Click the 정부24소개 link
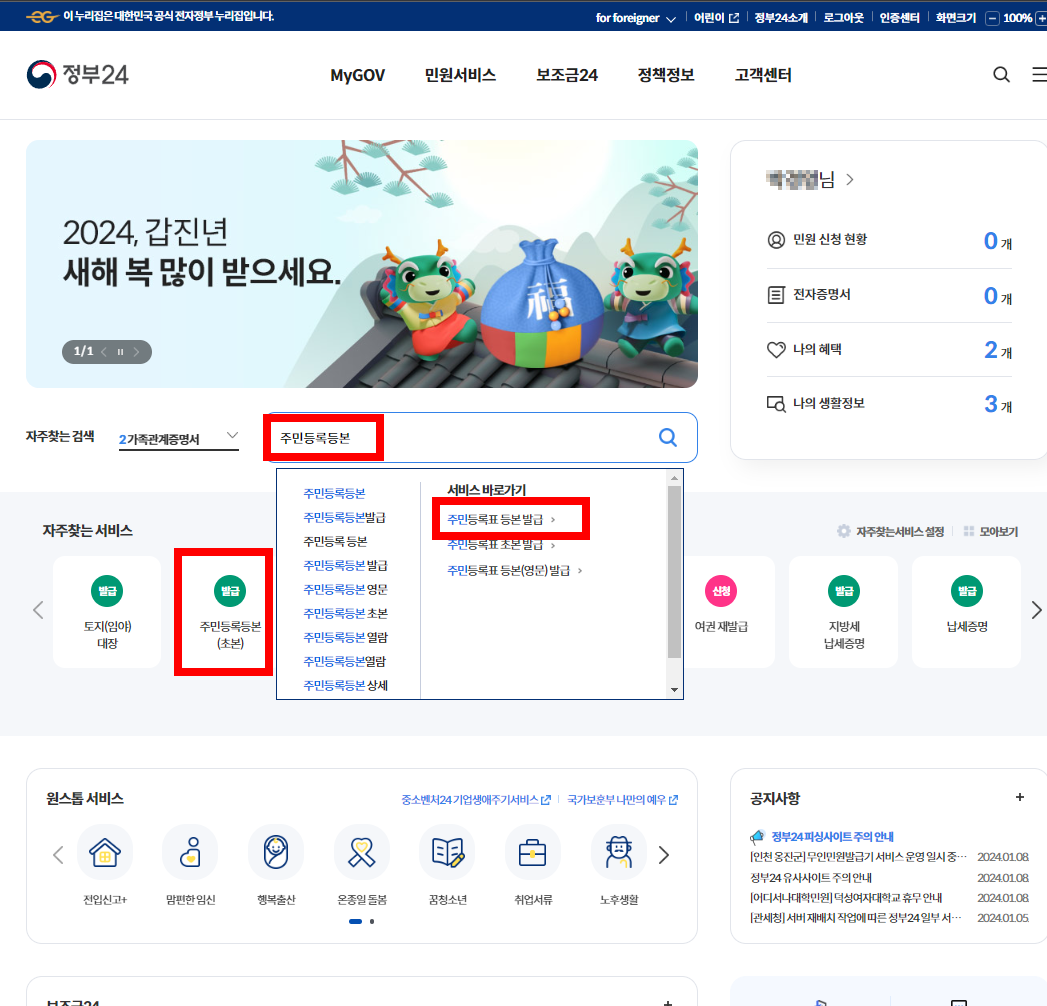Screen dimensions: 1047x1006 pos(781,18)
